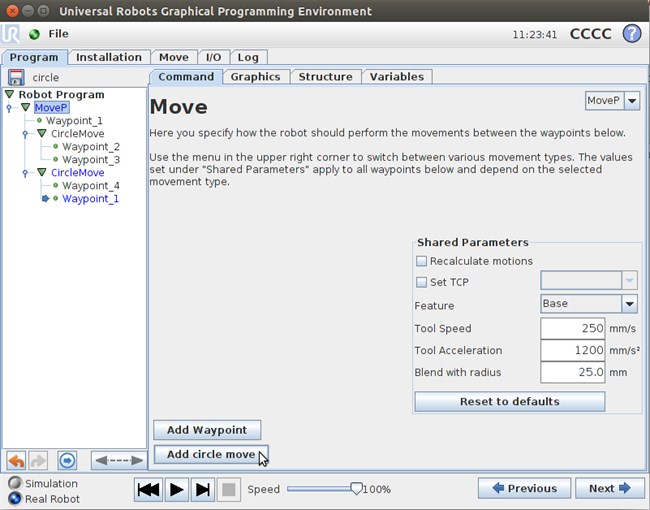
Task: Select the Robot Program root label
Action: 61,95
